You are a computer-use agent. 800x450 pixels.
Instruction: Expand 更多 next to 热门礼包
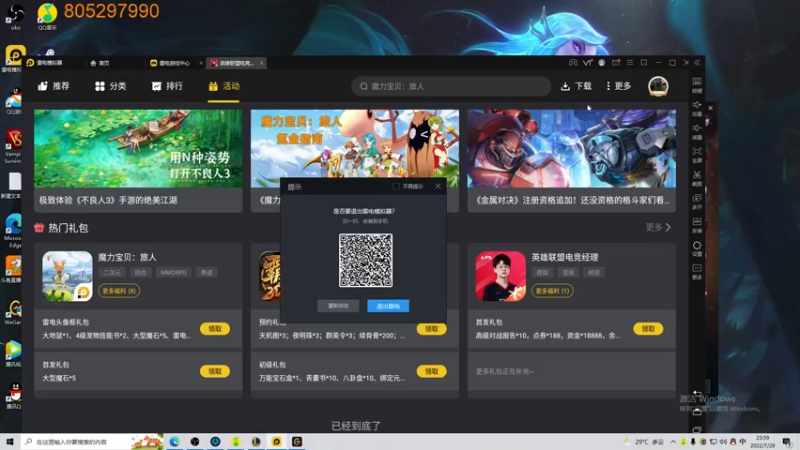click(x=658, y=227)
